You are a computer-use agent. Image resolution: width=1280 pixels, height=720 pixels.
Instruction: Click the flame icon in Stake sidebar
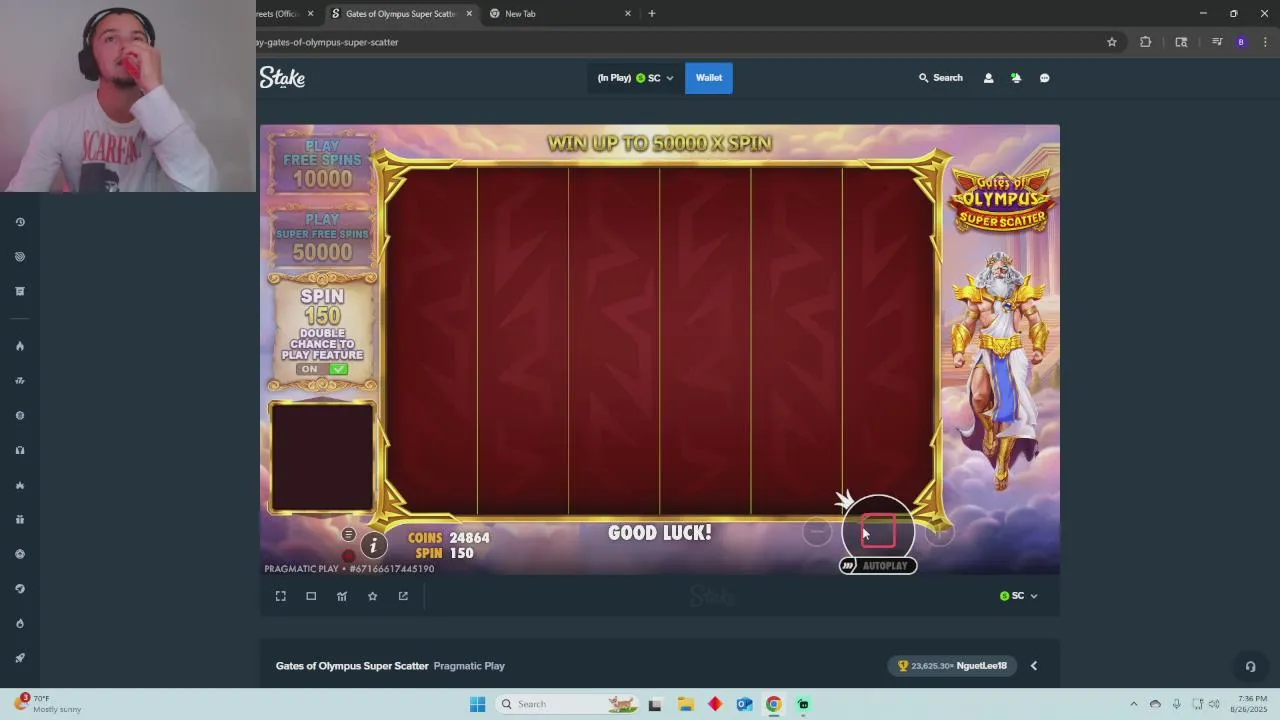point(20,346)
